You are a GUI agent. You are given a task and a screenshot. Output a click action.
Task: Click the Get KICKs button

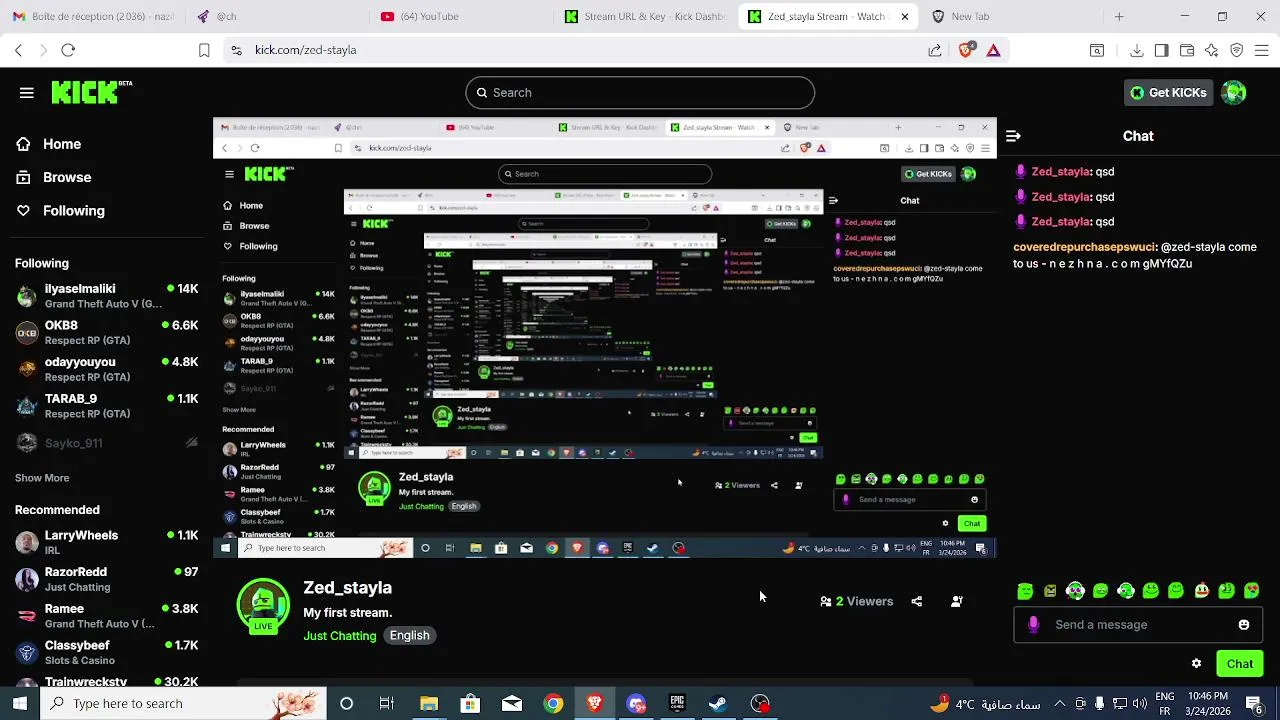(x=1168, y=93)
